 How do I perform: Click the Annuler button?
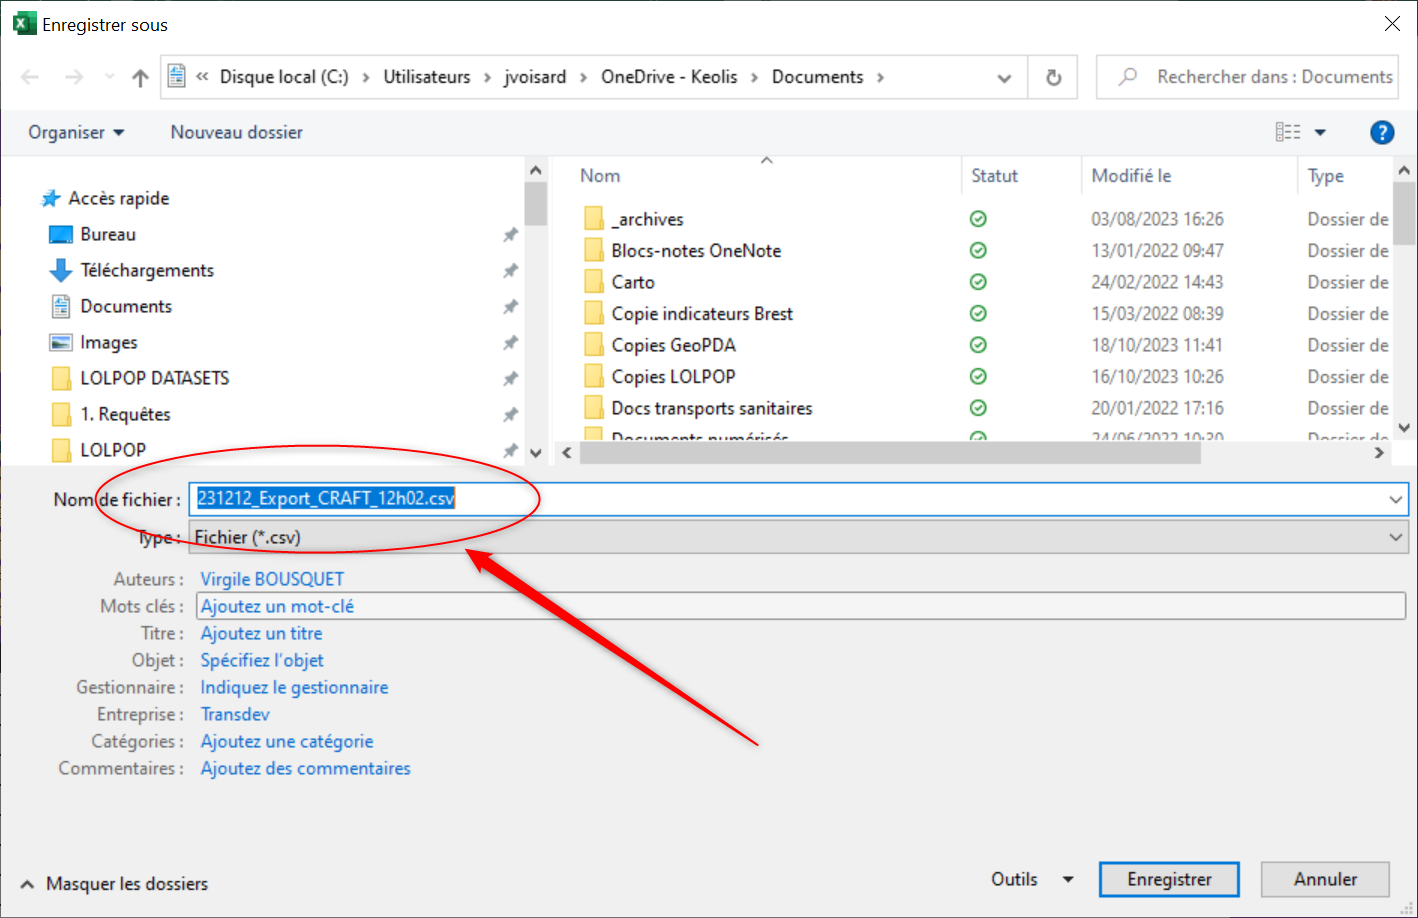(1325, 879)
